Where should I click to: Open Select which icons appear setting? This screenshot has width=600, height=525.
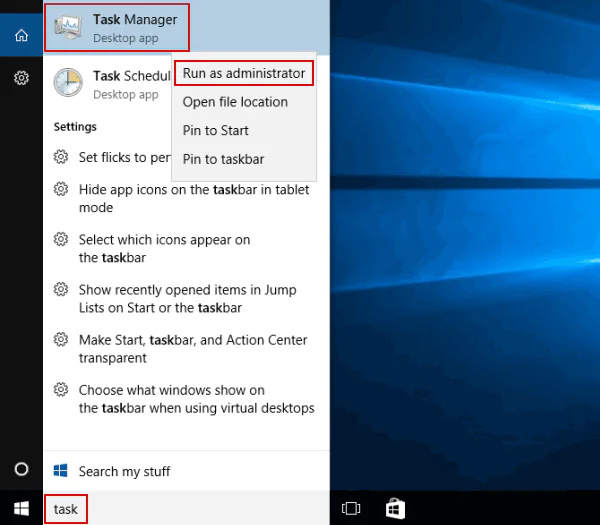click(164, 249)
